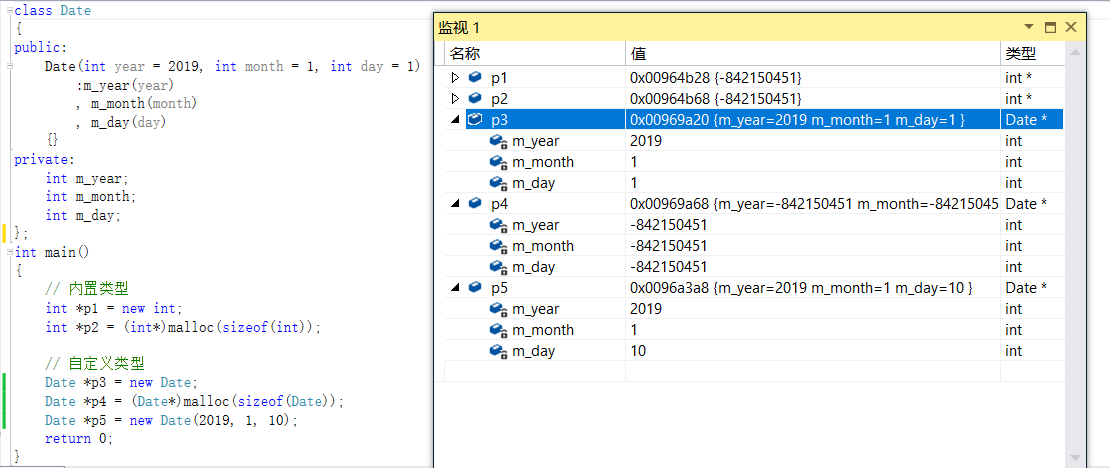Screen dimensions: 1110x468
Task: Click m_month field icon under p3
Action: point(498,162)
